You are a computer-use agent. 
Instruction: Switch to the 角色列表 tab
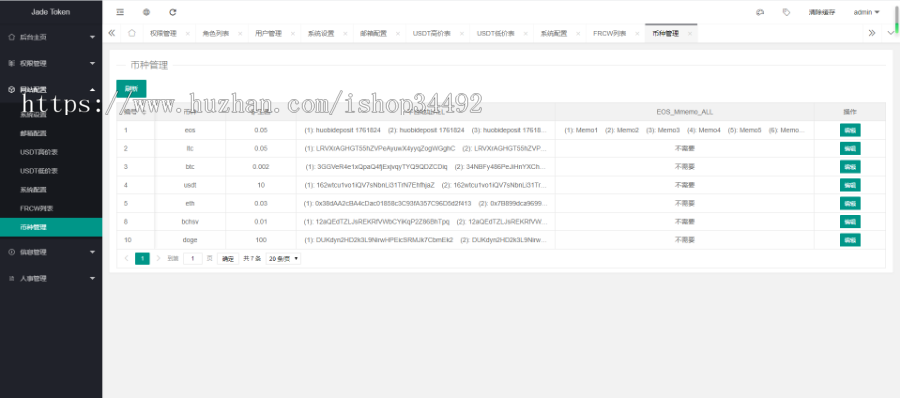click(x=215, y=33)
